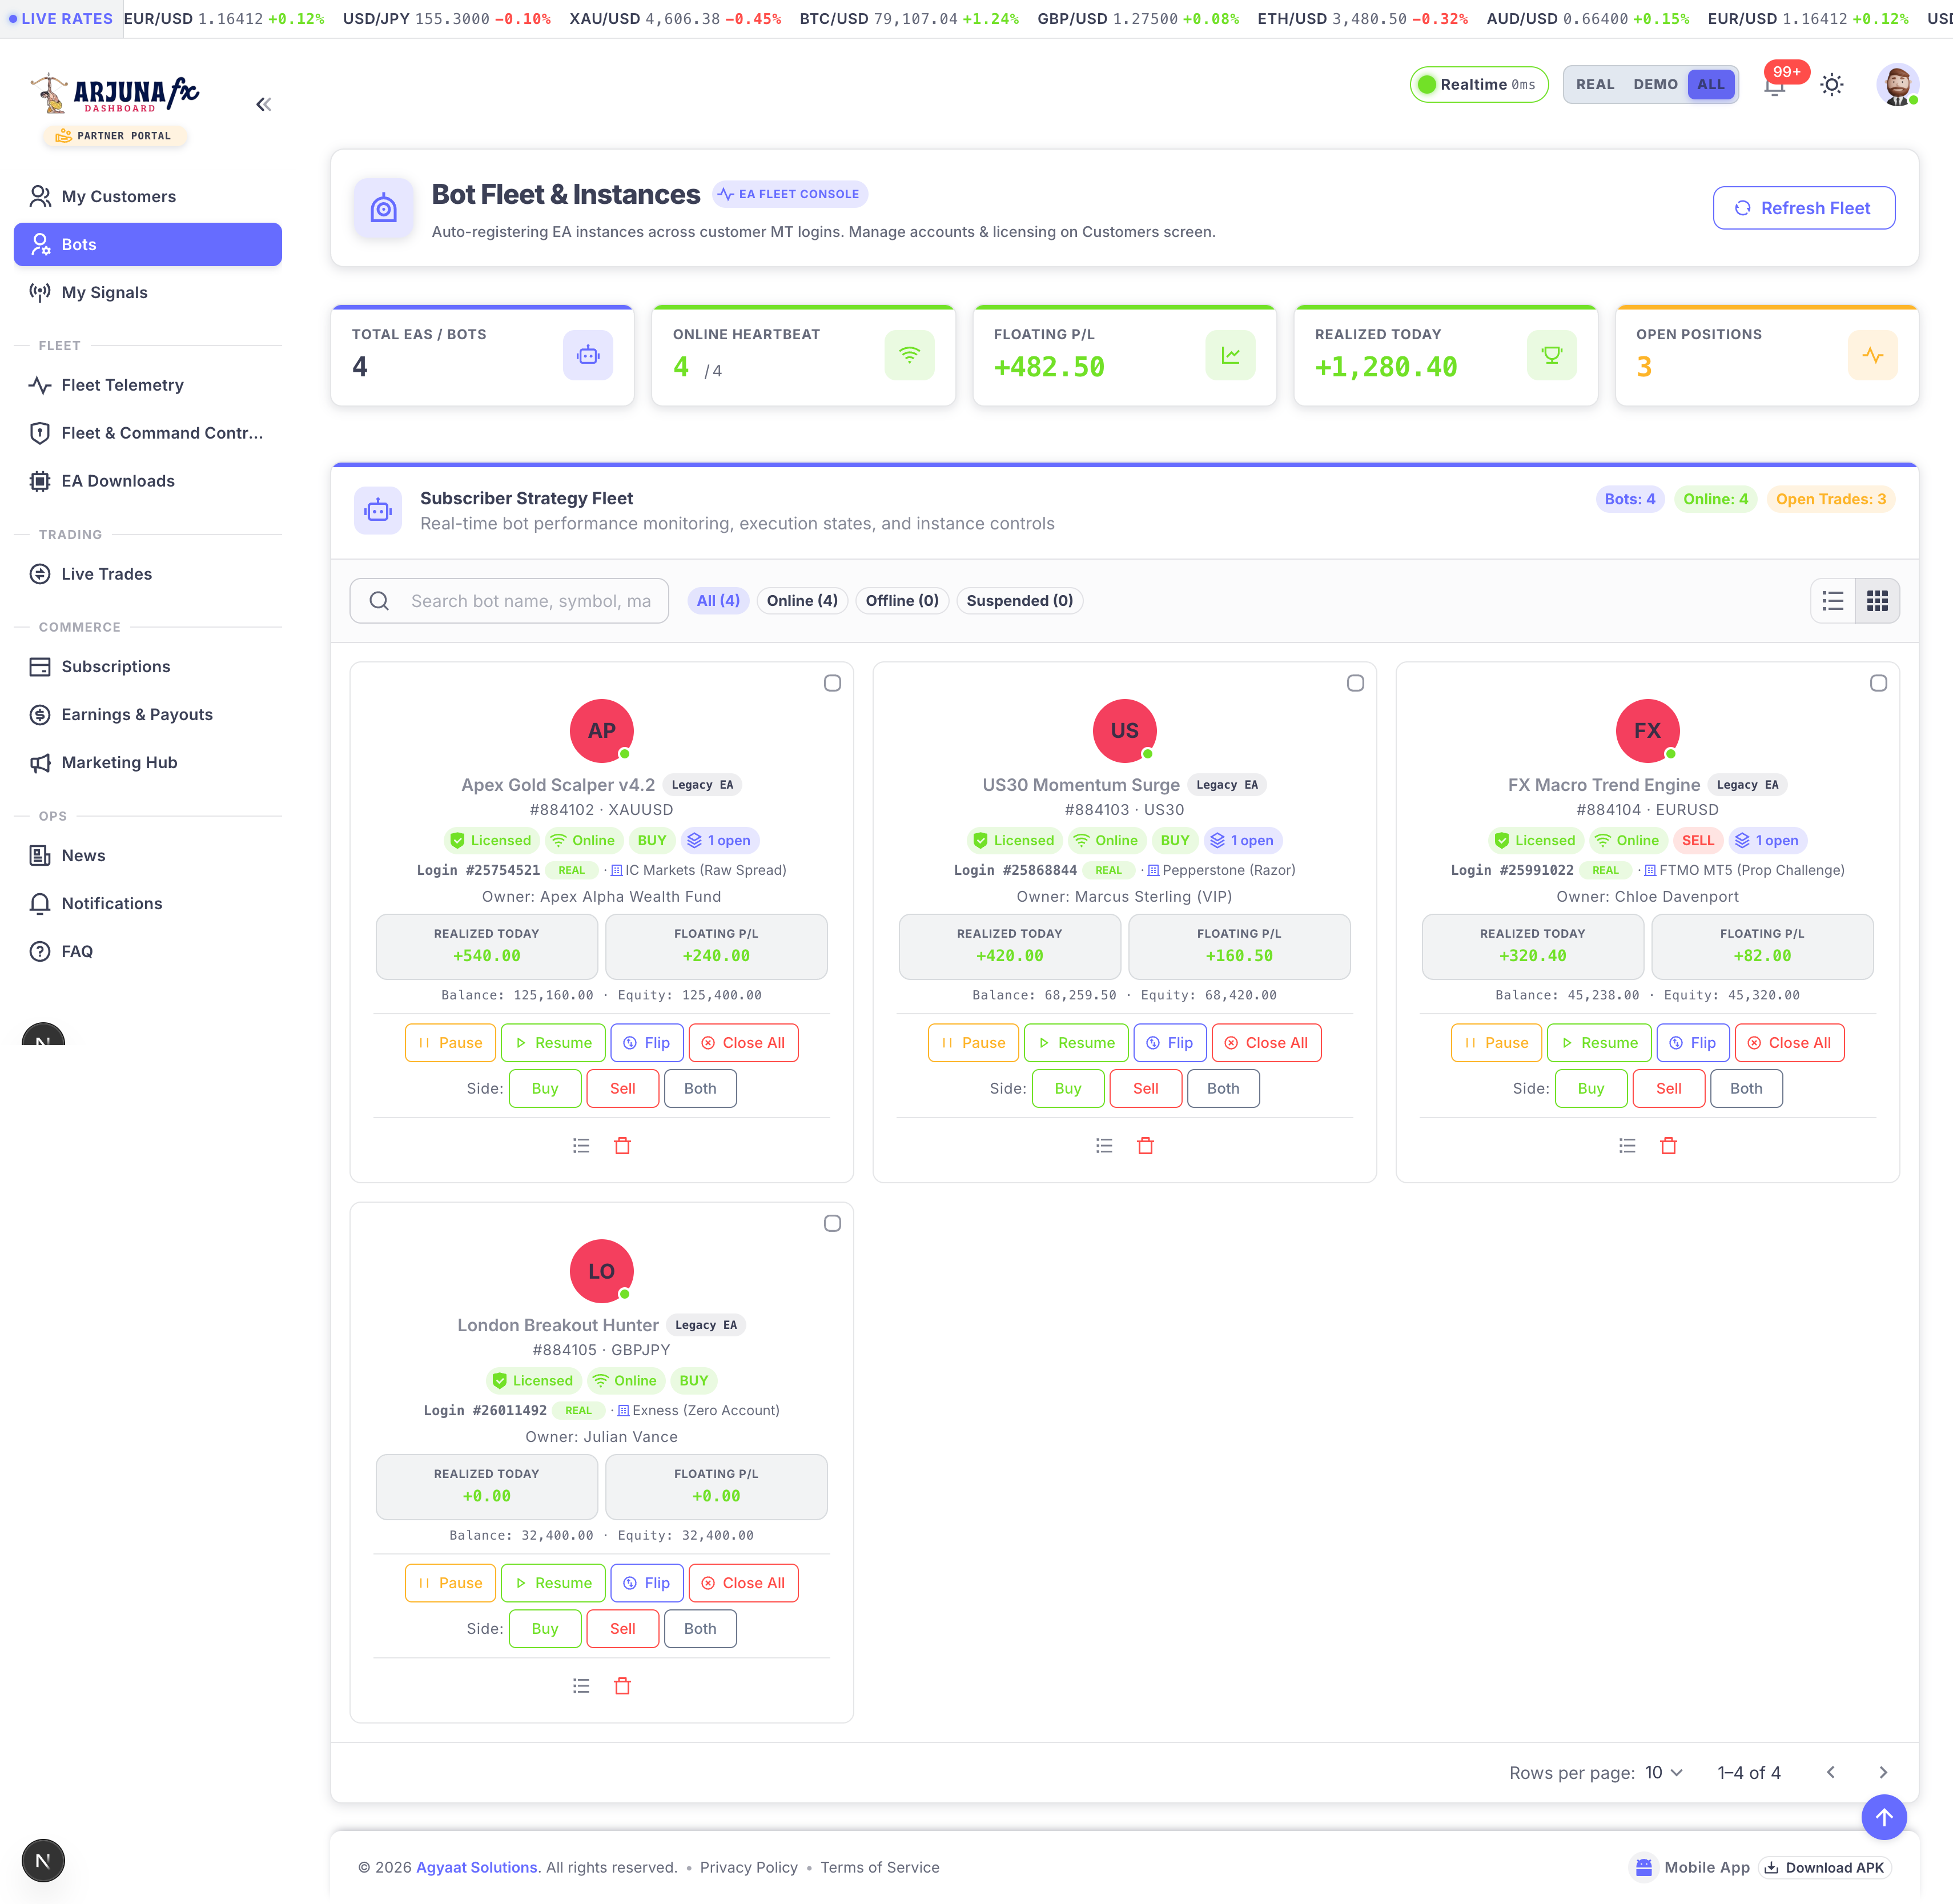Open Privacy Policy footer link
The height and width of the screenshot is (1904, 1953).
(748, 1868)
